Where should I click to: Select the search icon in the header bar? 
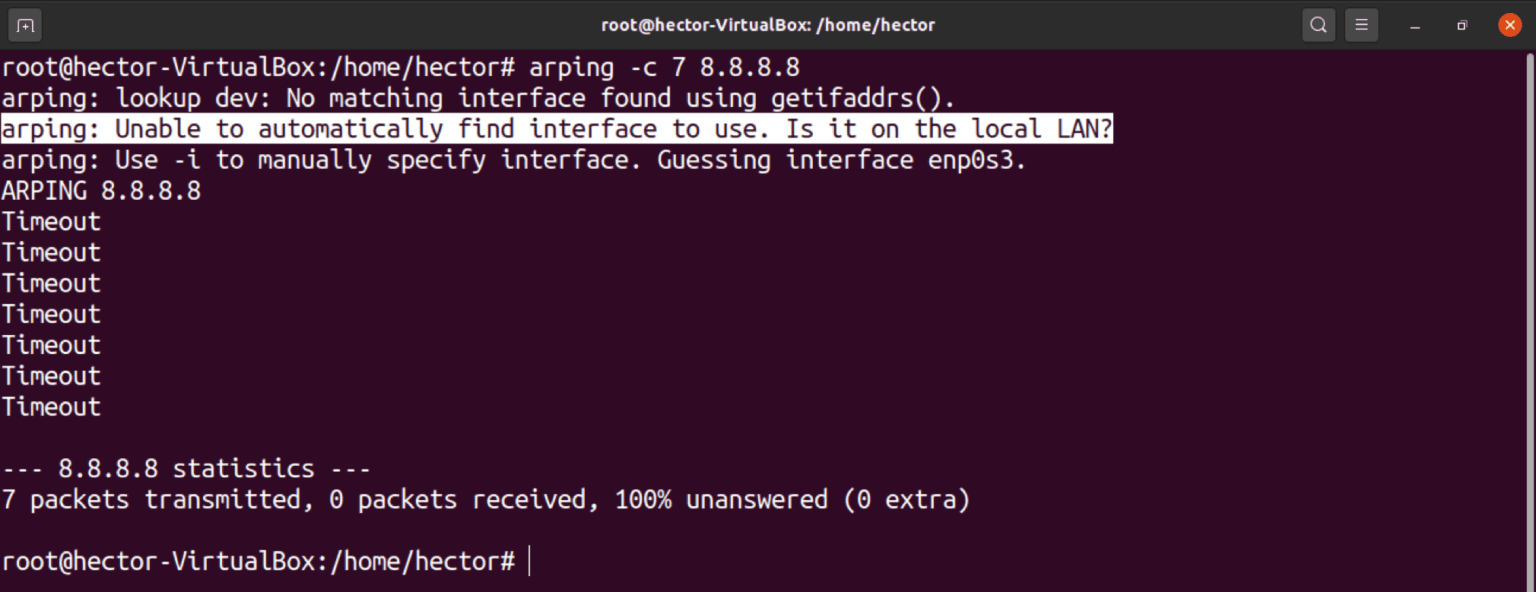tap(1318, 25)
